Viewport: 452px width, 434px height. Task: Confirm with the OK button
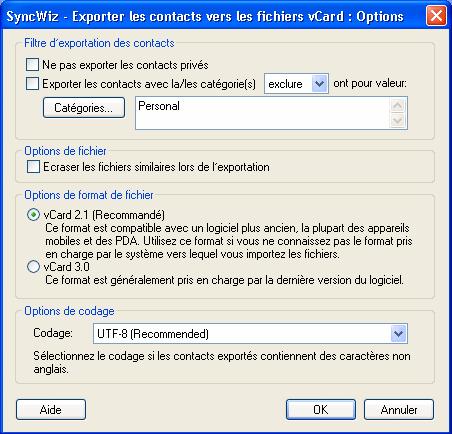coord(321,410)
